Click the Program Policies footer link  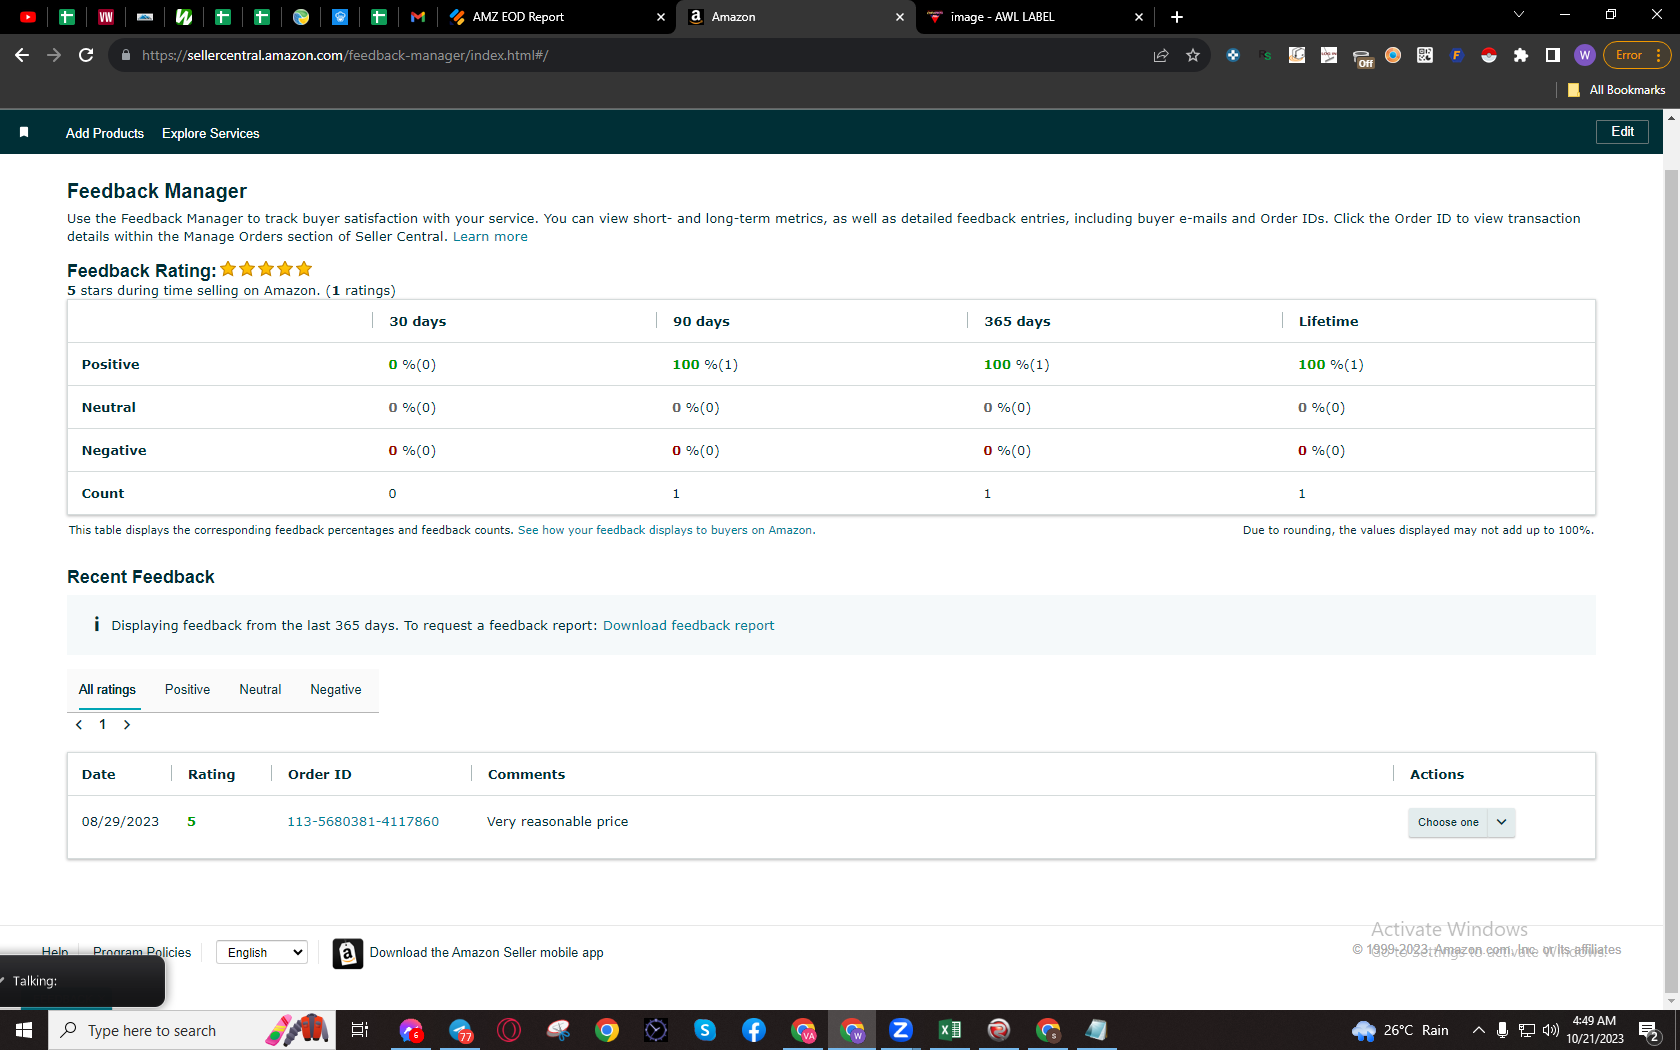[x=142, y=952]
